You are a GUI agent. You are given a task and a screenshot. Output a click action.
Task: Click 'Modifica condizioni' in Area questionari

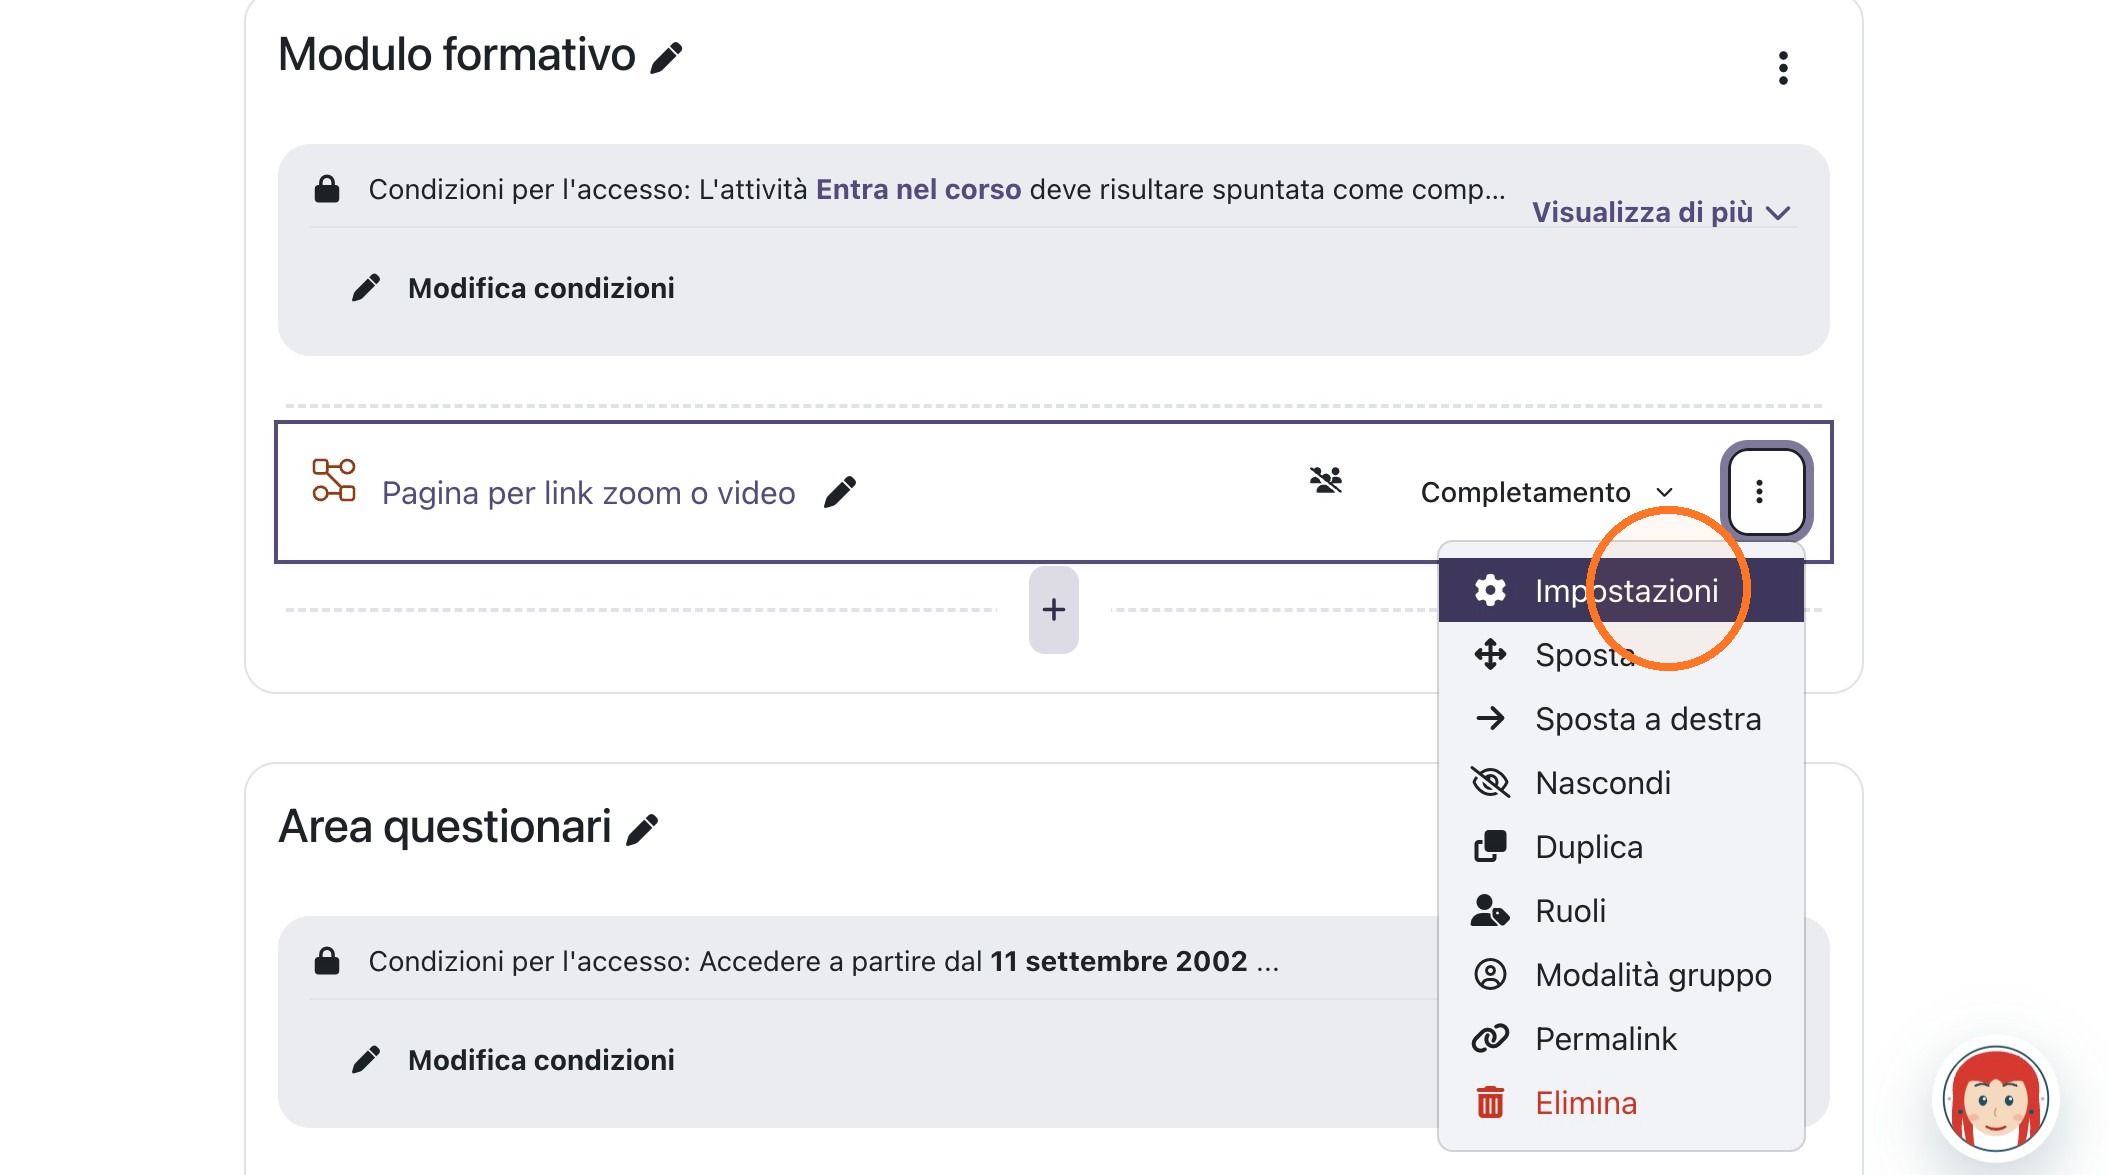click(x=513, y=1060)
